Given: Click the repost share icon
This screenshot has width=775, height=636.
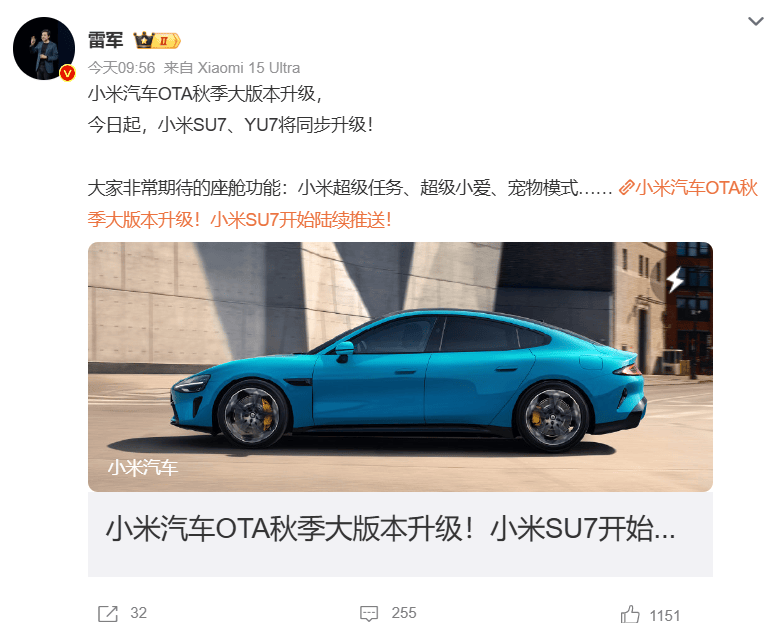Looking at the screenshot, I should point(108,614).
